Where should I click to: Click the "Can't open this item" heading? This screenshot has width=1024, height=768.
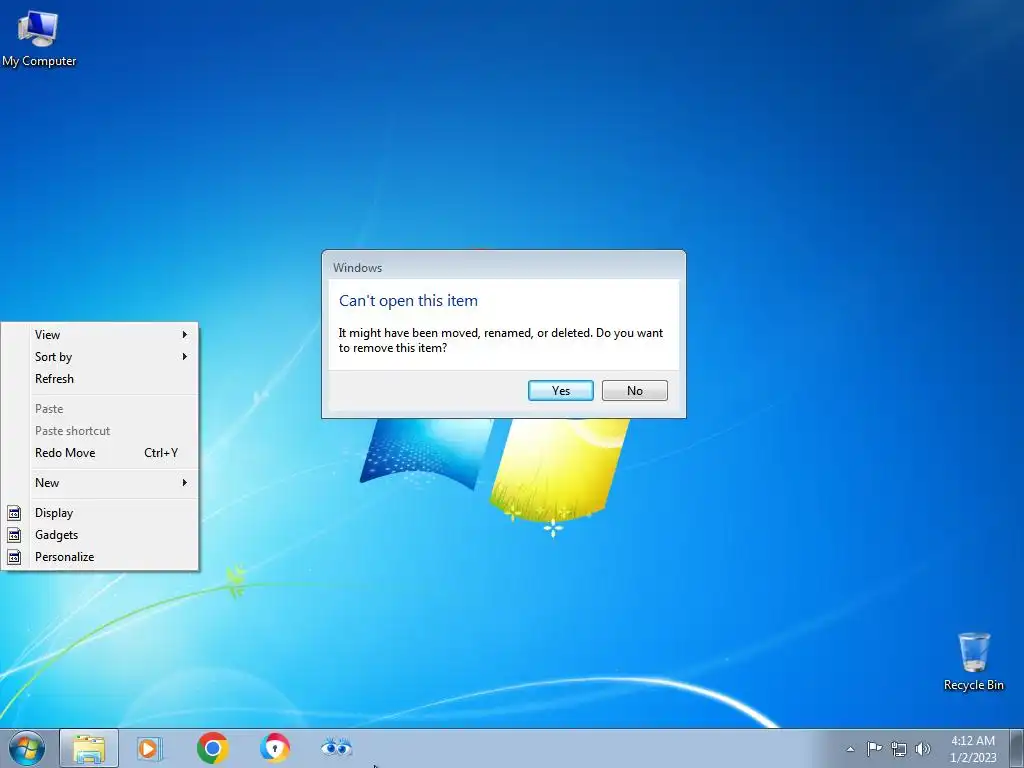[408, 300]
